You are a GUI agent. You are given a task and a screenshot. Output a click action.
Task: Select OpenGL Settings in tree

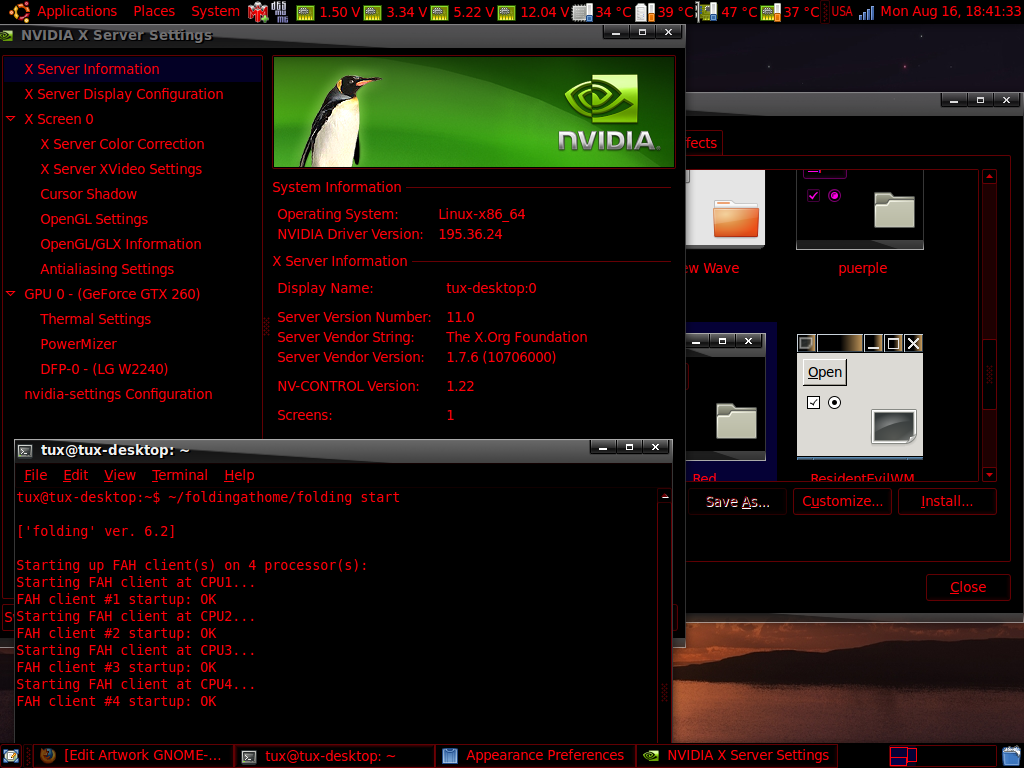(x=94, y=219)
